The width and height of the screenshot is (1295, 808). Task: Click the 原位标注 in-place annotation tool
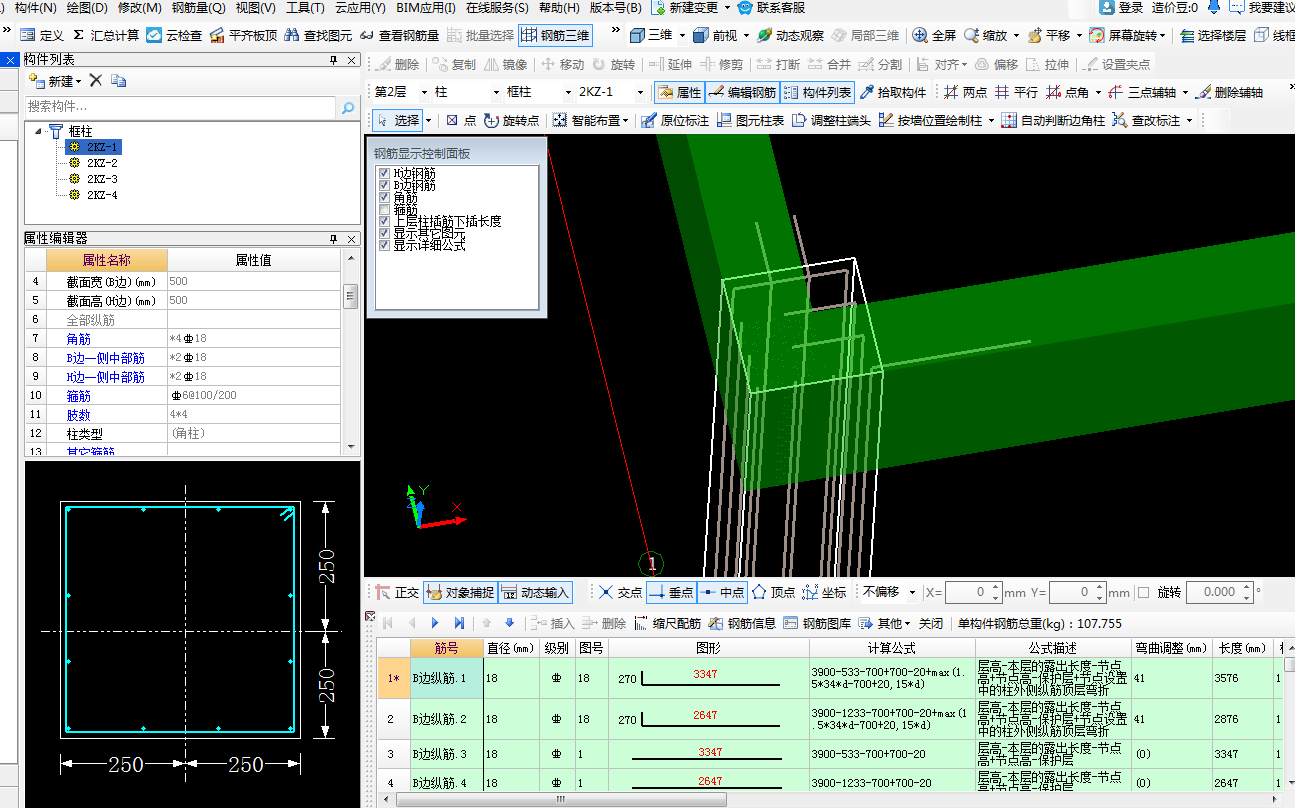(675, 120)
